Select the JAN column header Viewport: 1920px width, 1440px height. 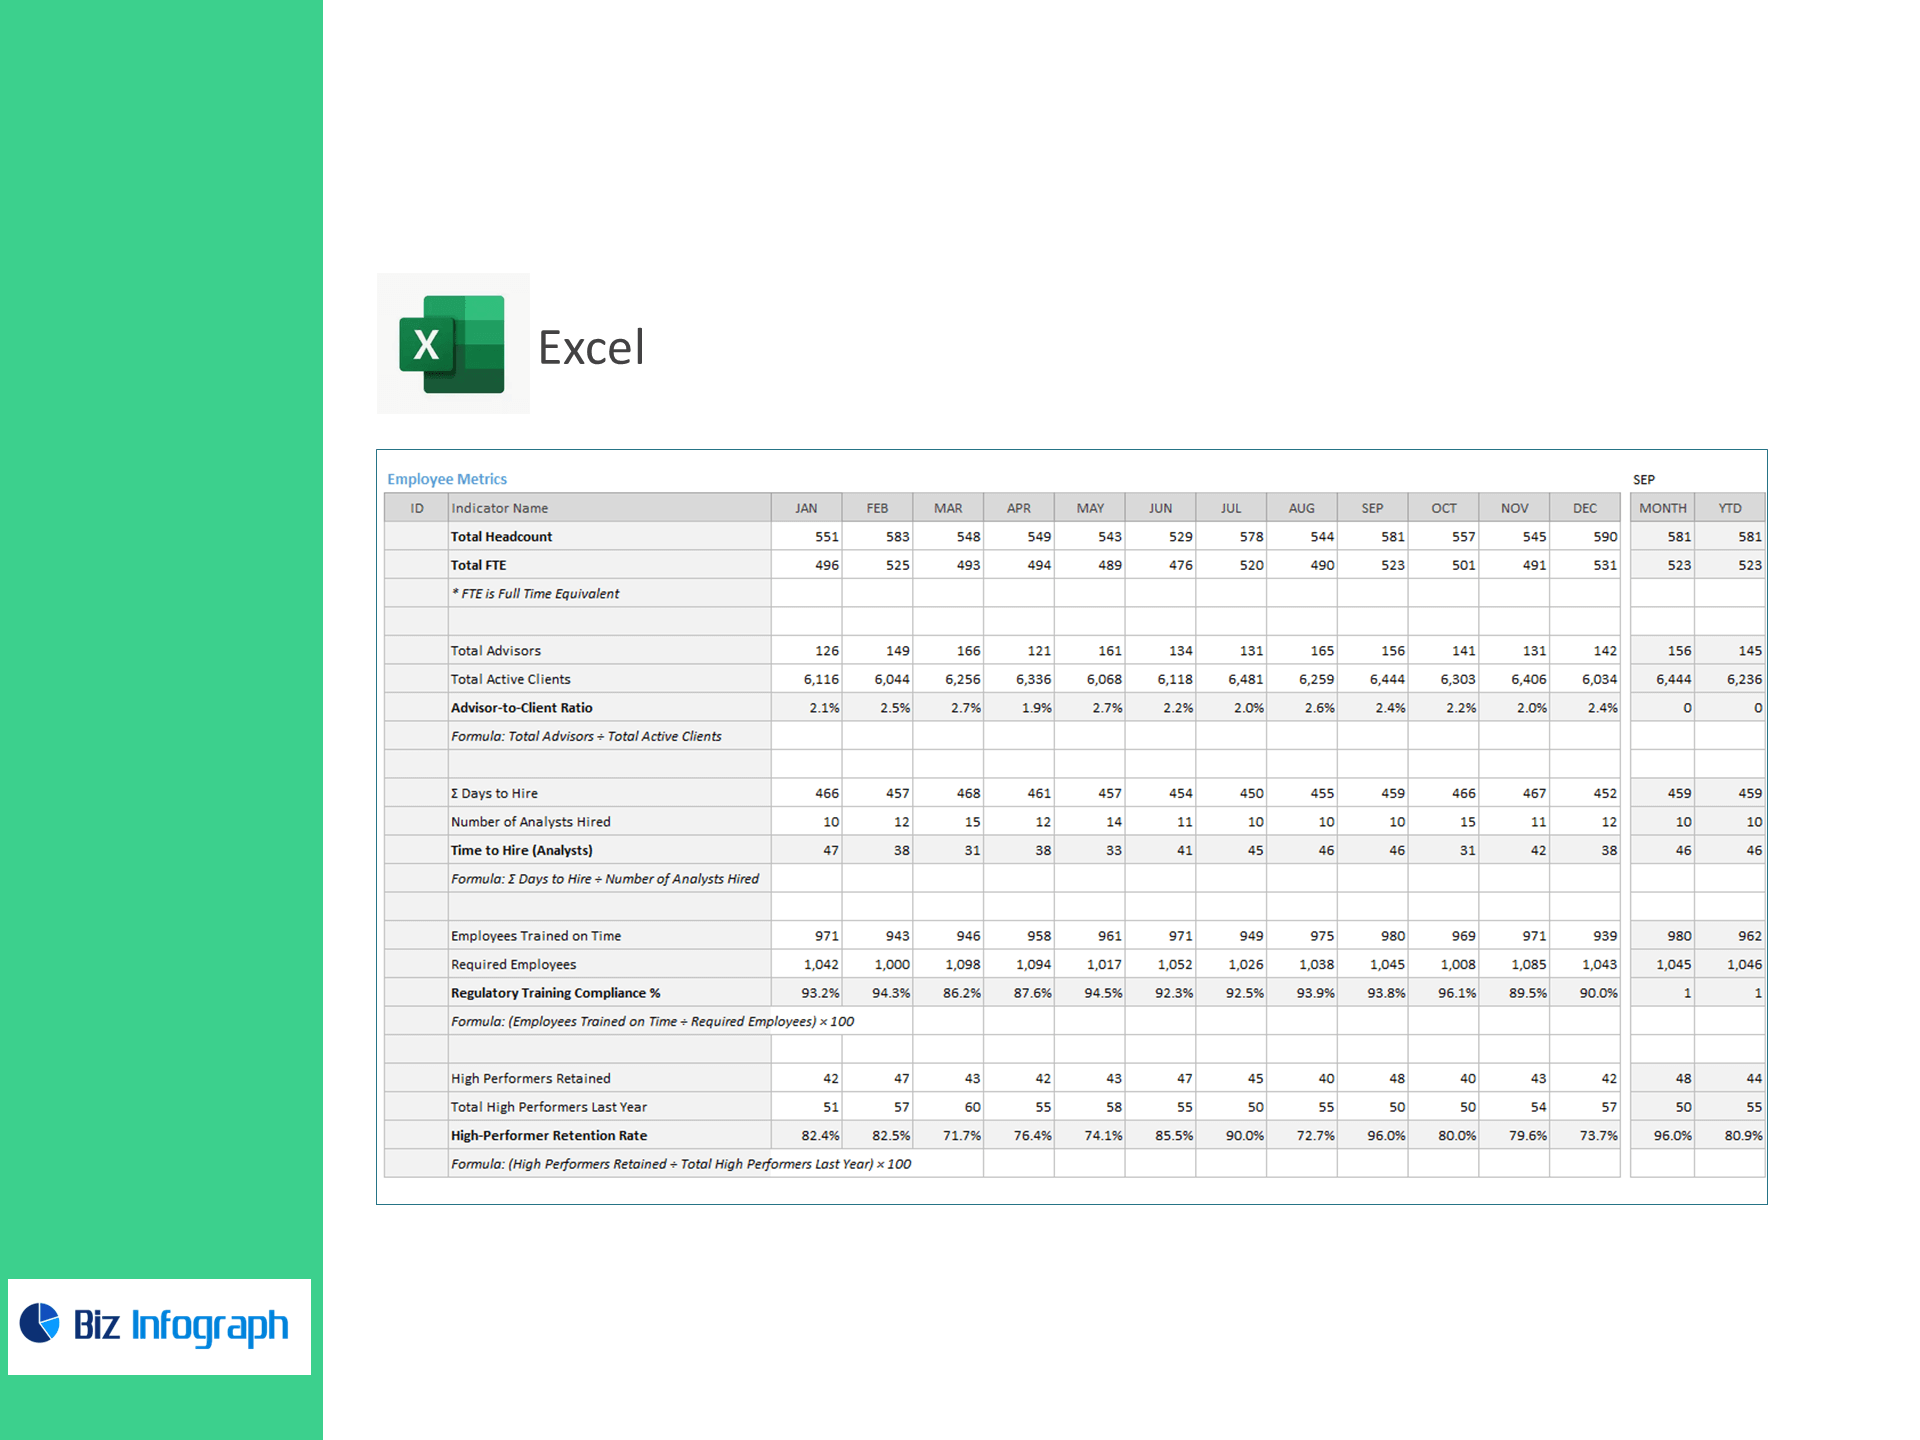point(806,508)
